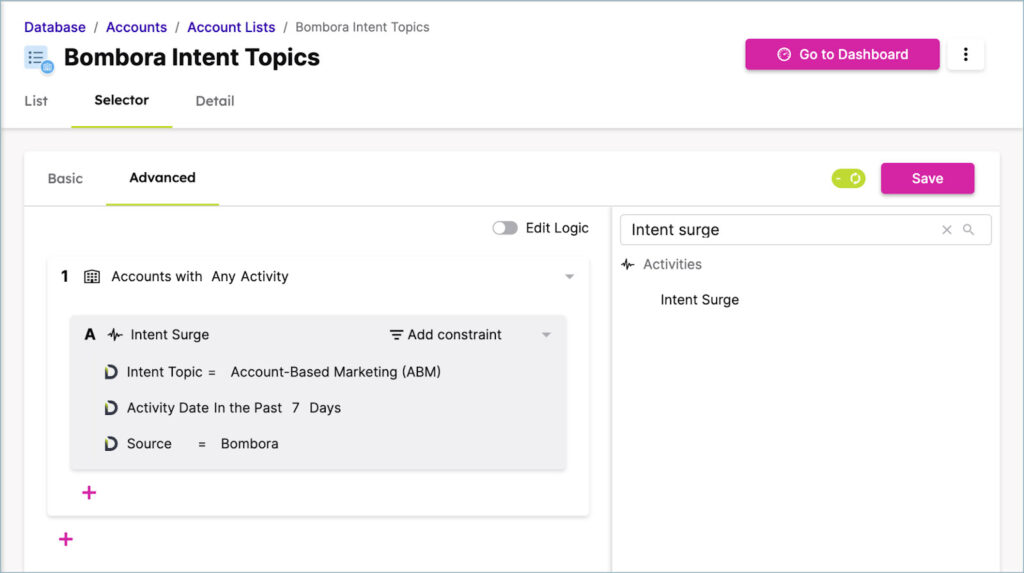
Task: Switch to the List tab
Action: coord(36,101)
